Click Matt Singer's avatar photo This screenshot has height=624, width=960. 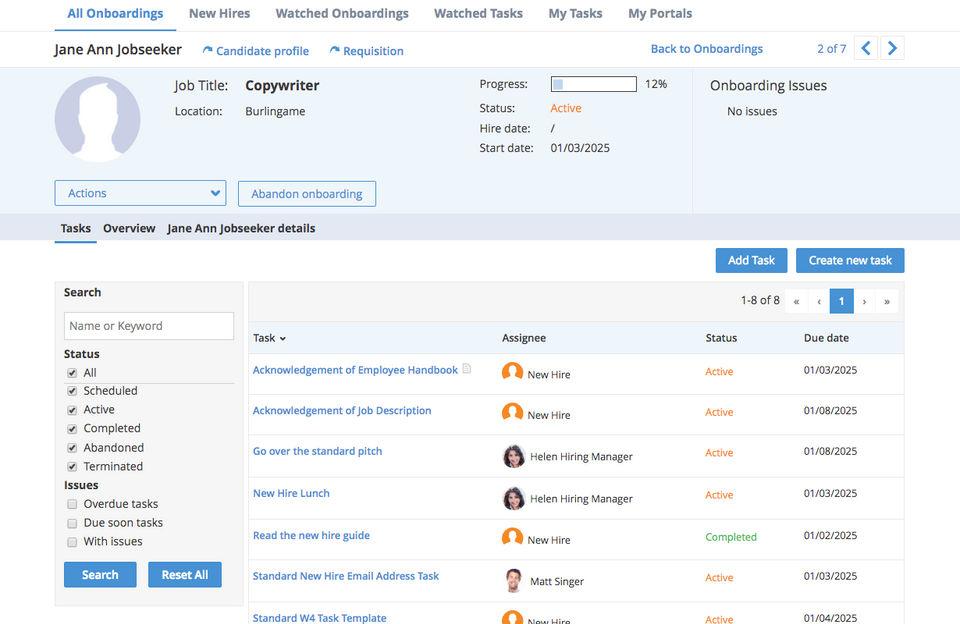click(x=513, y=580)
